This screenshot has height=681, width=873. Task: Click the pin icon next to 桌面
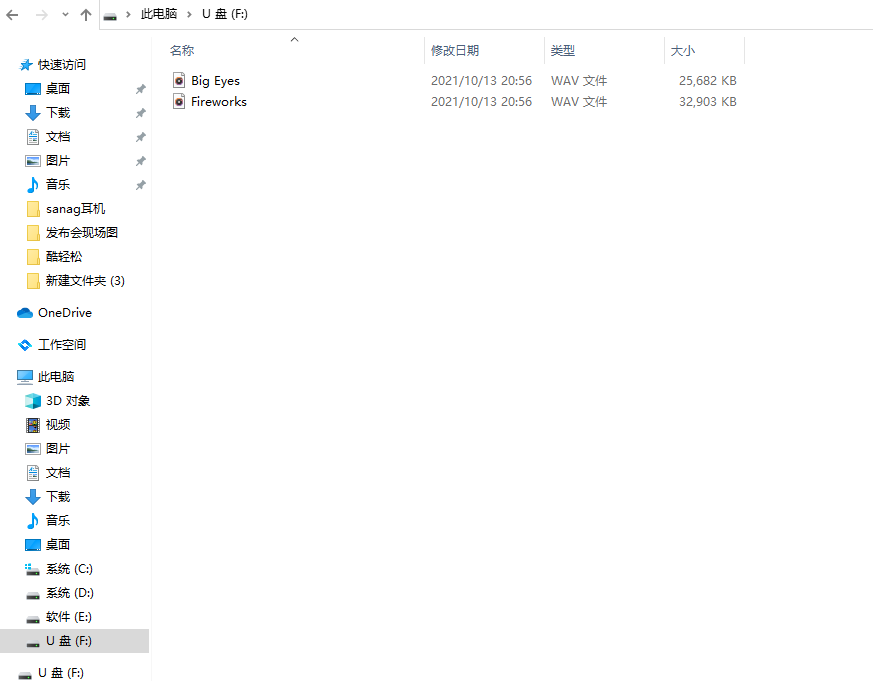(141, 89)
